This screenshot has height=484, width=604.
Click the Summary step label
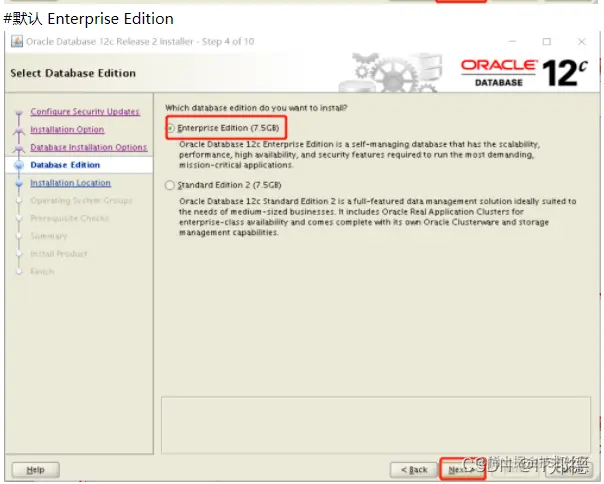pos(49,236)
